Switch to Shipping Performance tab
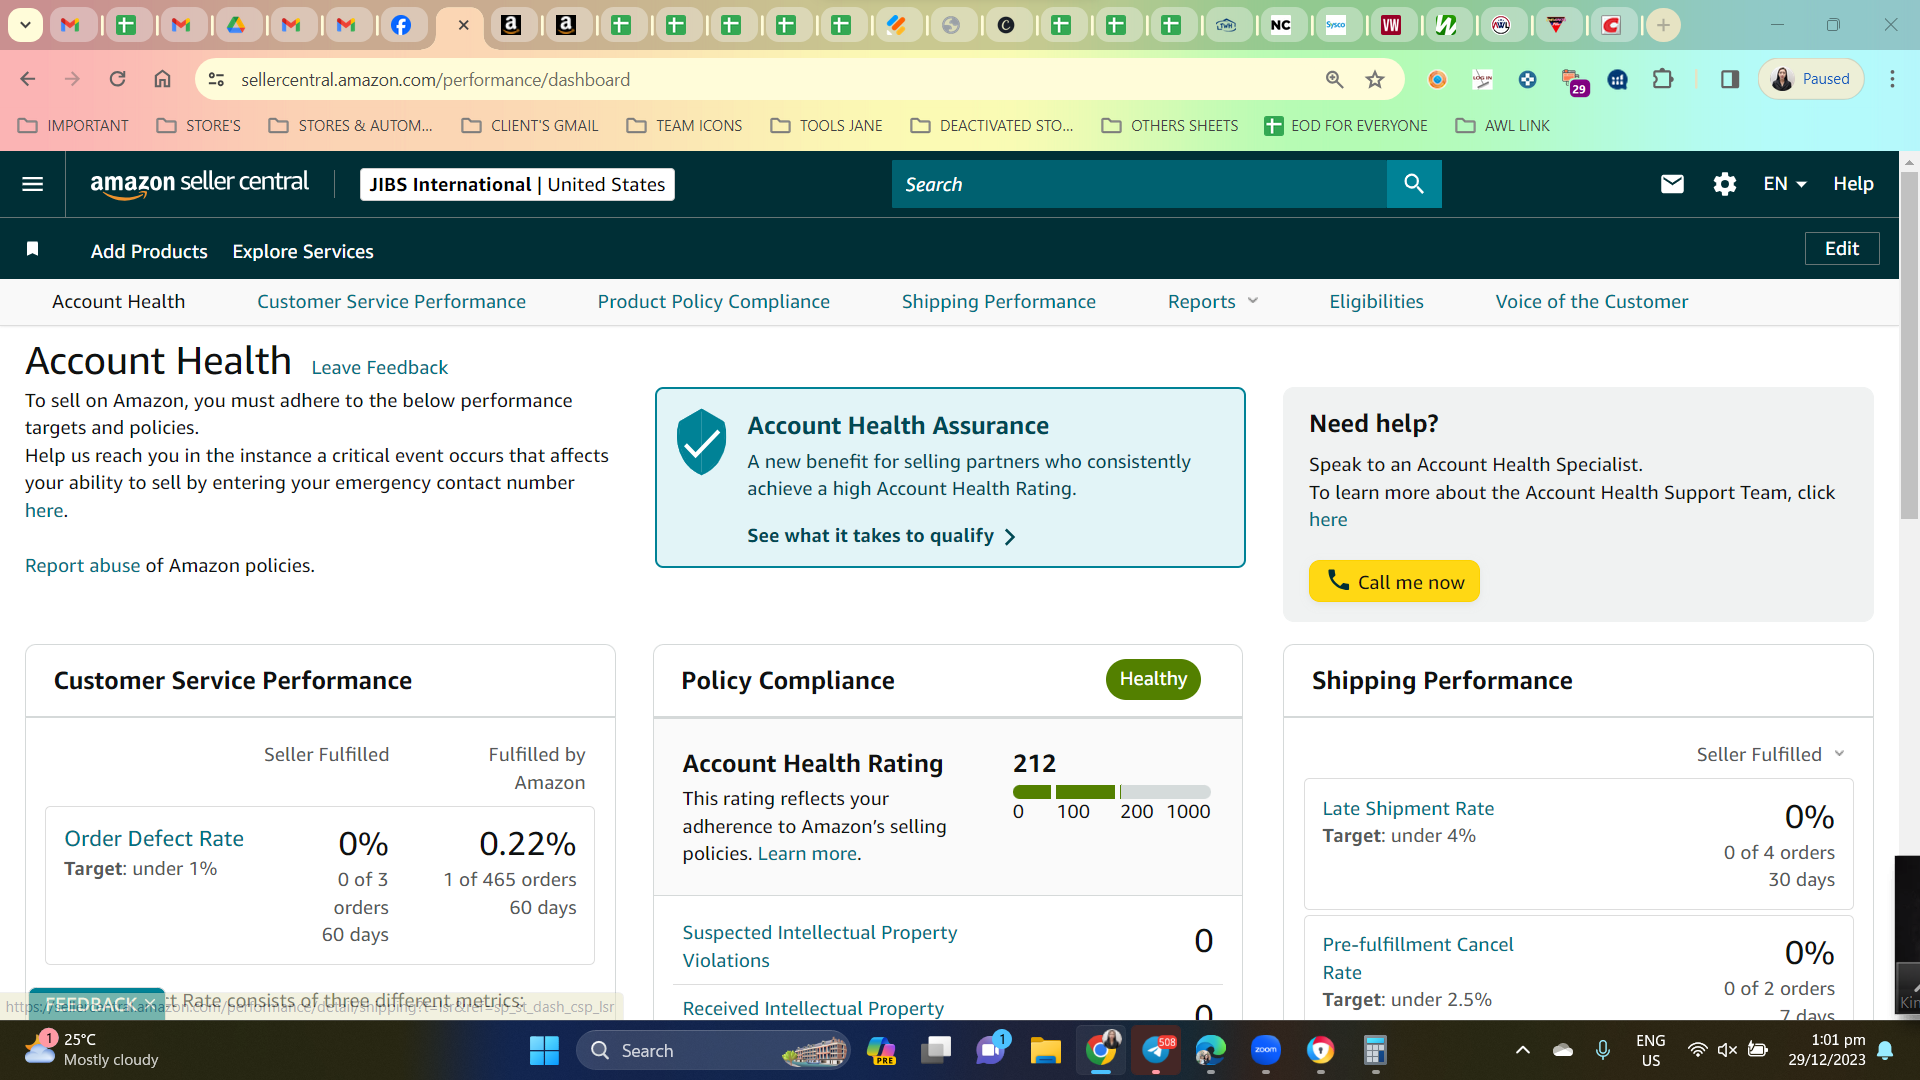Screen dimensions: 1920x1080 [x=998, y=302]
